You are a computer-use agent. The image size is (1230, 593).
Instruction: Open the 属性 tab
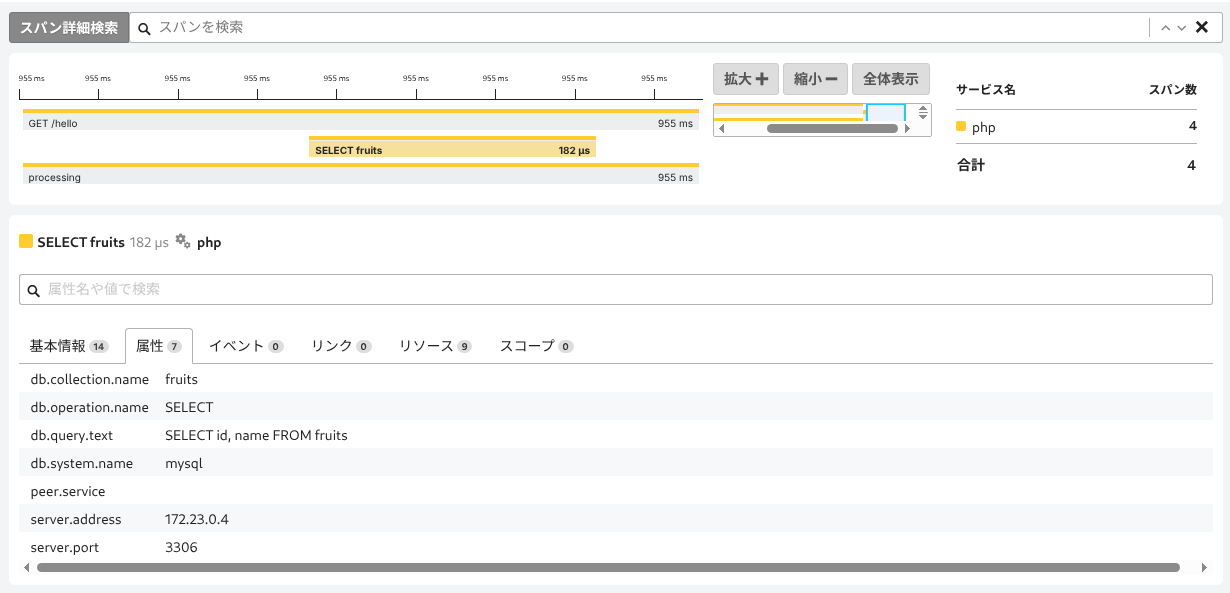click(158, 346)
